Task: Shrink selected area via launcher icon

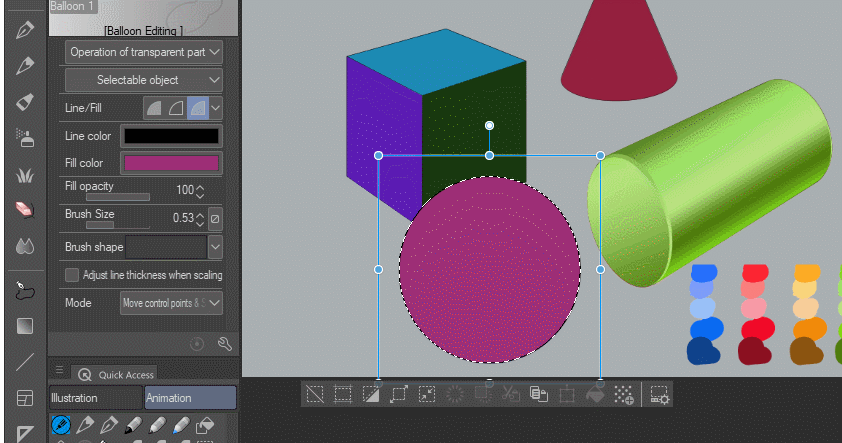Action: coord(427,395)
